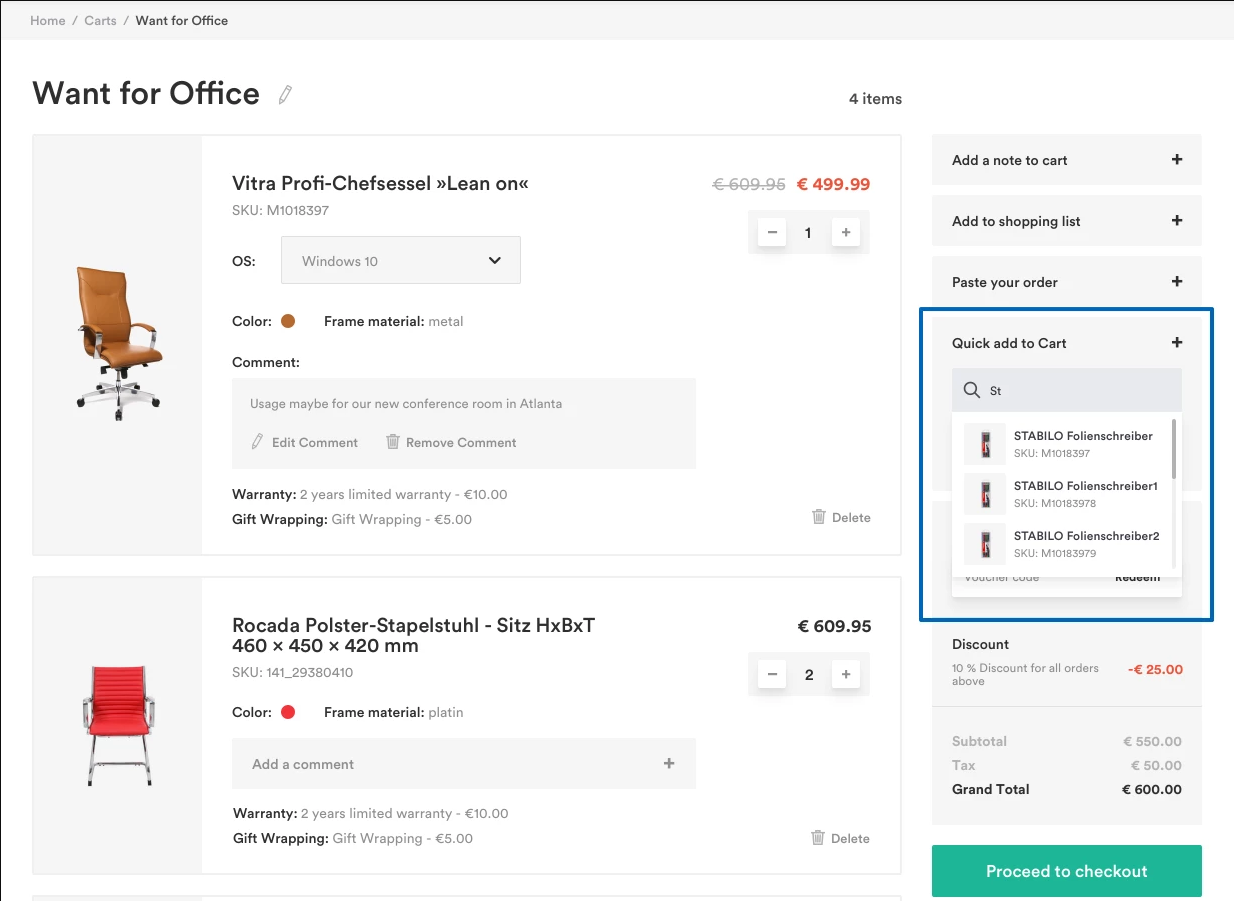Screen dimensions: 1234x901
Task: Expand Paste your order section
Action: pyautogui.click(x=1067, y=282)
